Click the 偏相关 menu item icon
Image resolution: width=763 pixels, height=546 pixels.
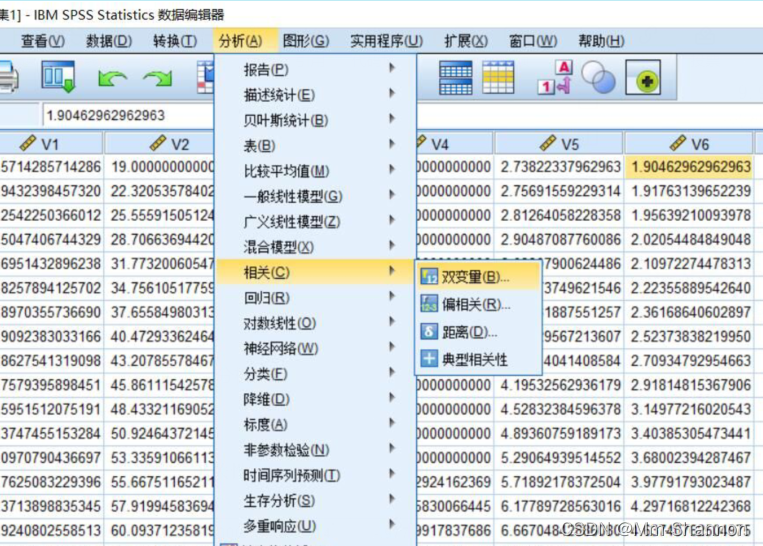429,304
